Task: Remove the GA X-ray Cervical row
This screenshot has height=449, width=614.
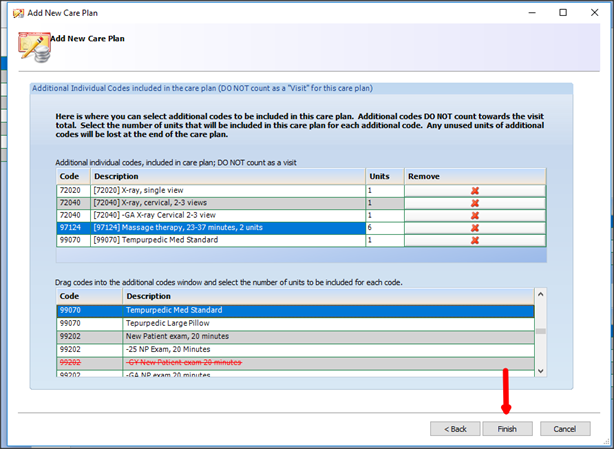Action: (x=475, y=215)
